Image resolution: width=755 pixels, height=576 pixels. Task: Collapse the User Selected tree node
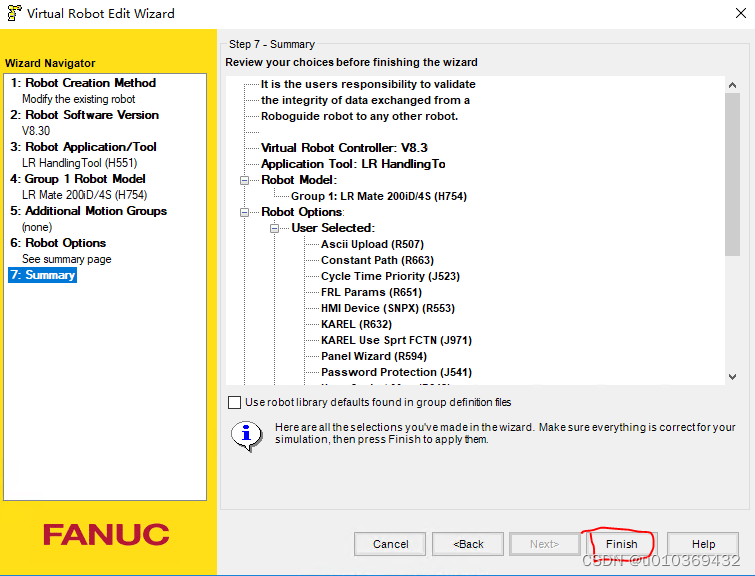274,228
